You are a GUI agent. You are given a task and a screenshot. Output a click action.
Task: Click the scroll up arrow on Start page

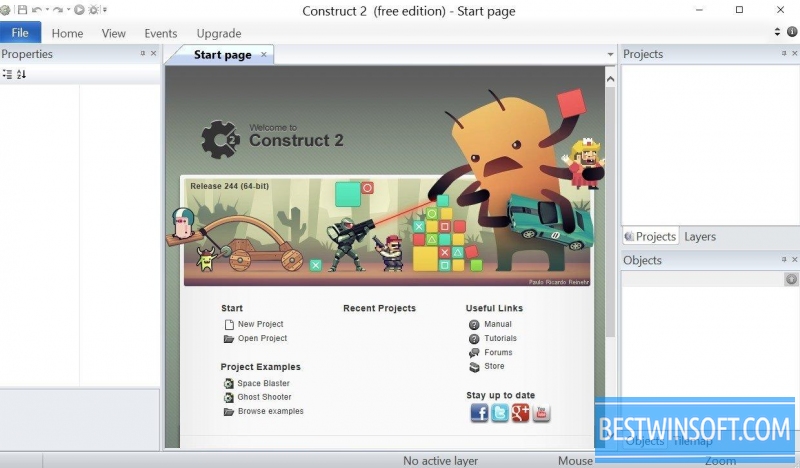pos(610,79)
